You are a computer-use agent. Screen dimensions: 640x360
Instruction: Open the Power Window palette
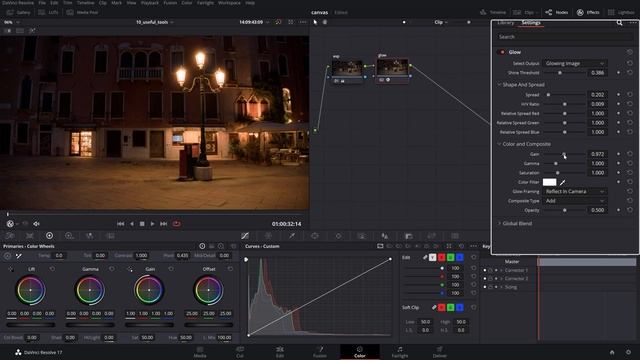315,236
